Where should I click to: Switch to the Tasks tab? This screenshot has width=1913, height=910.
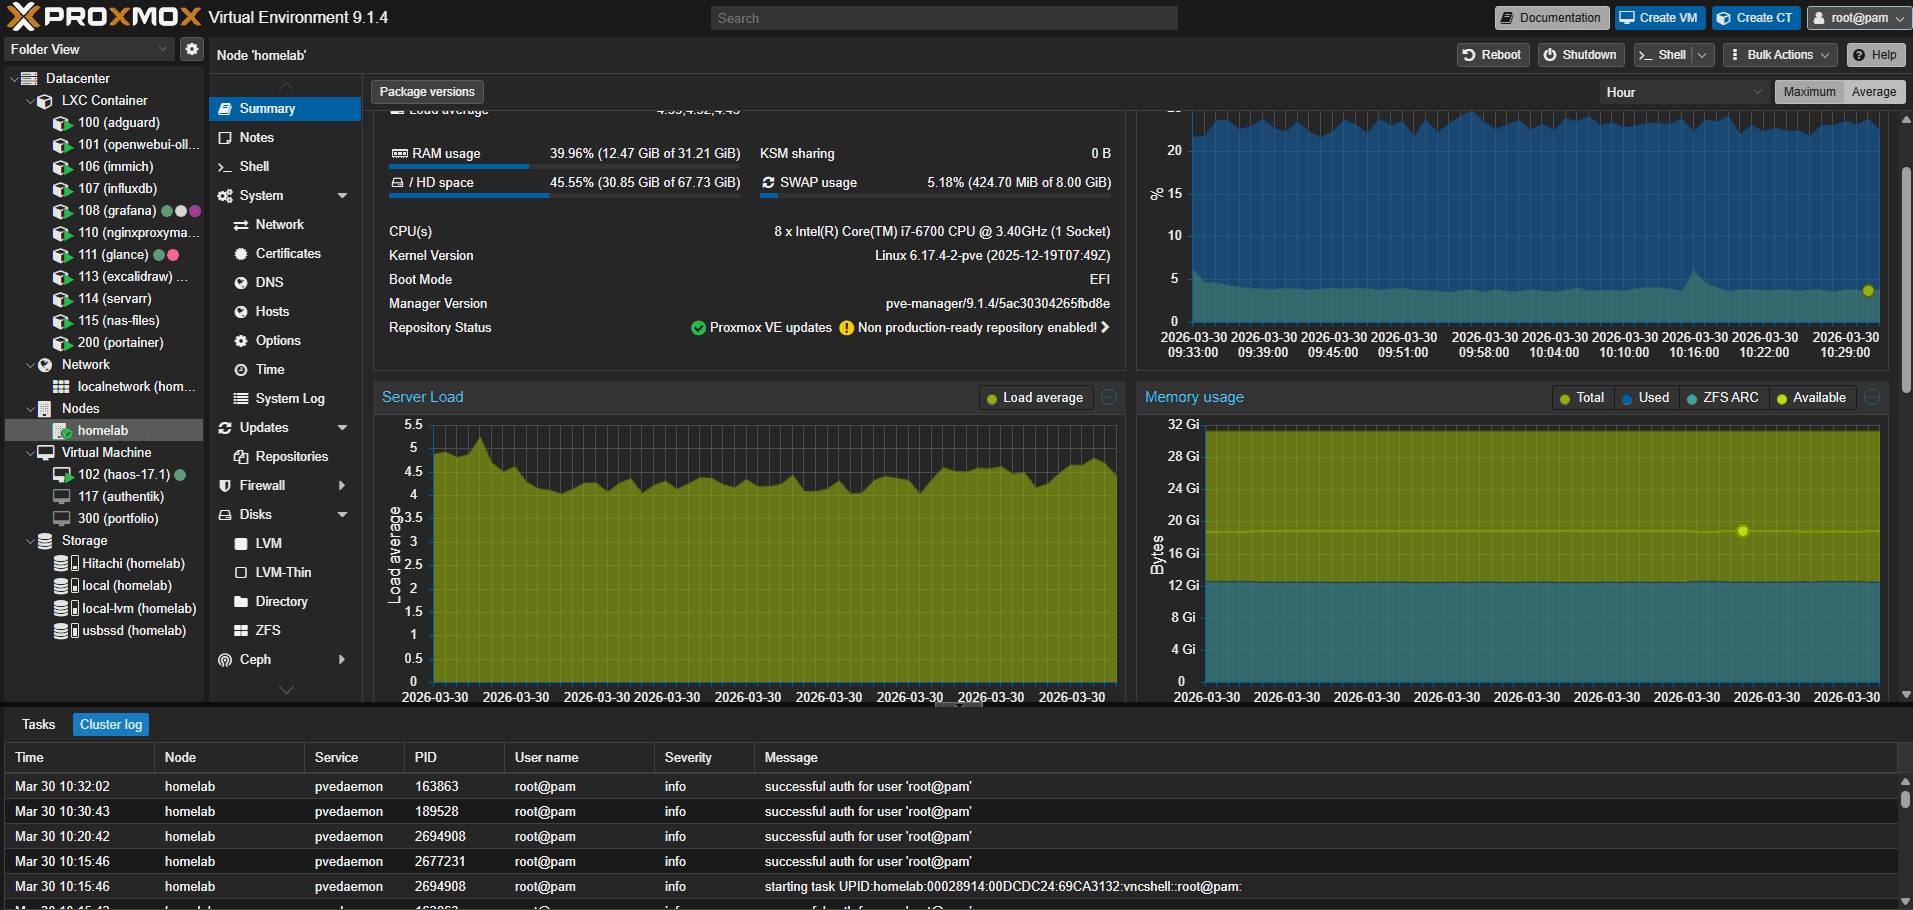click(x=38, y=724)
